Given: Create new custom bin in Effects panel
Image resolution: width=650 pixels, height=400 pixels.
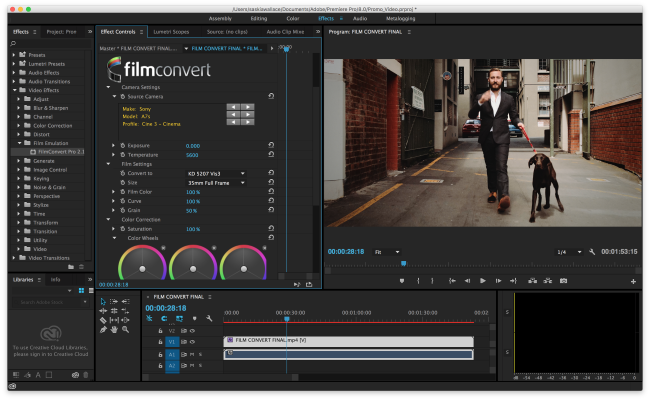Looking at the screenshot, I should pos(71,267).
